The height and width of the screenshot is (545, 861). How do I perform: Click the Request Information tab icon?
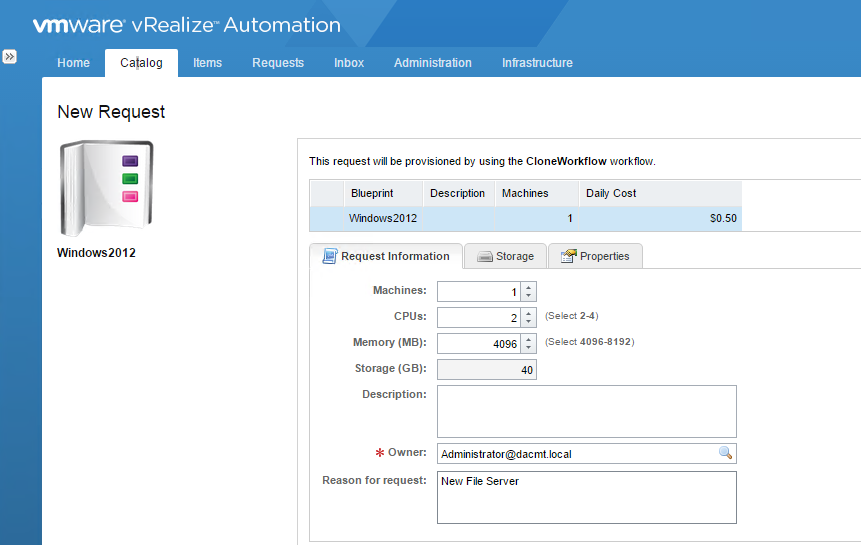click(329, 256)
